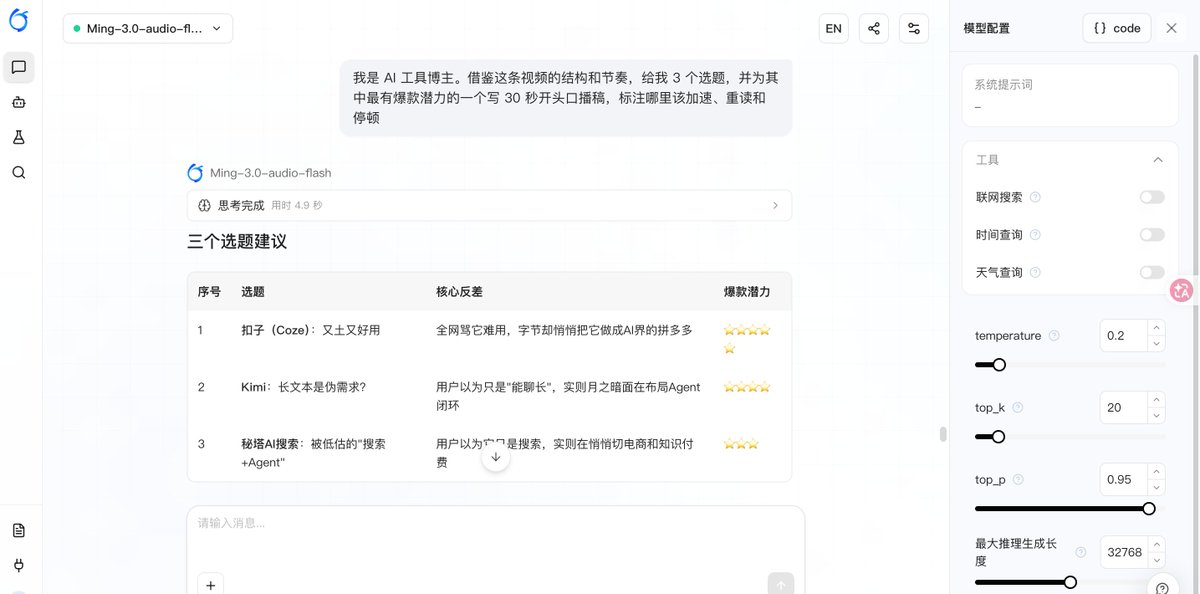Click the 核心反差 column header
The image size is (1200, 594).
pyautogui.click(x=460, y=292)
